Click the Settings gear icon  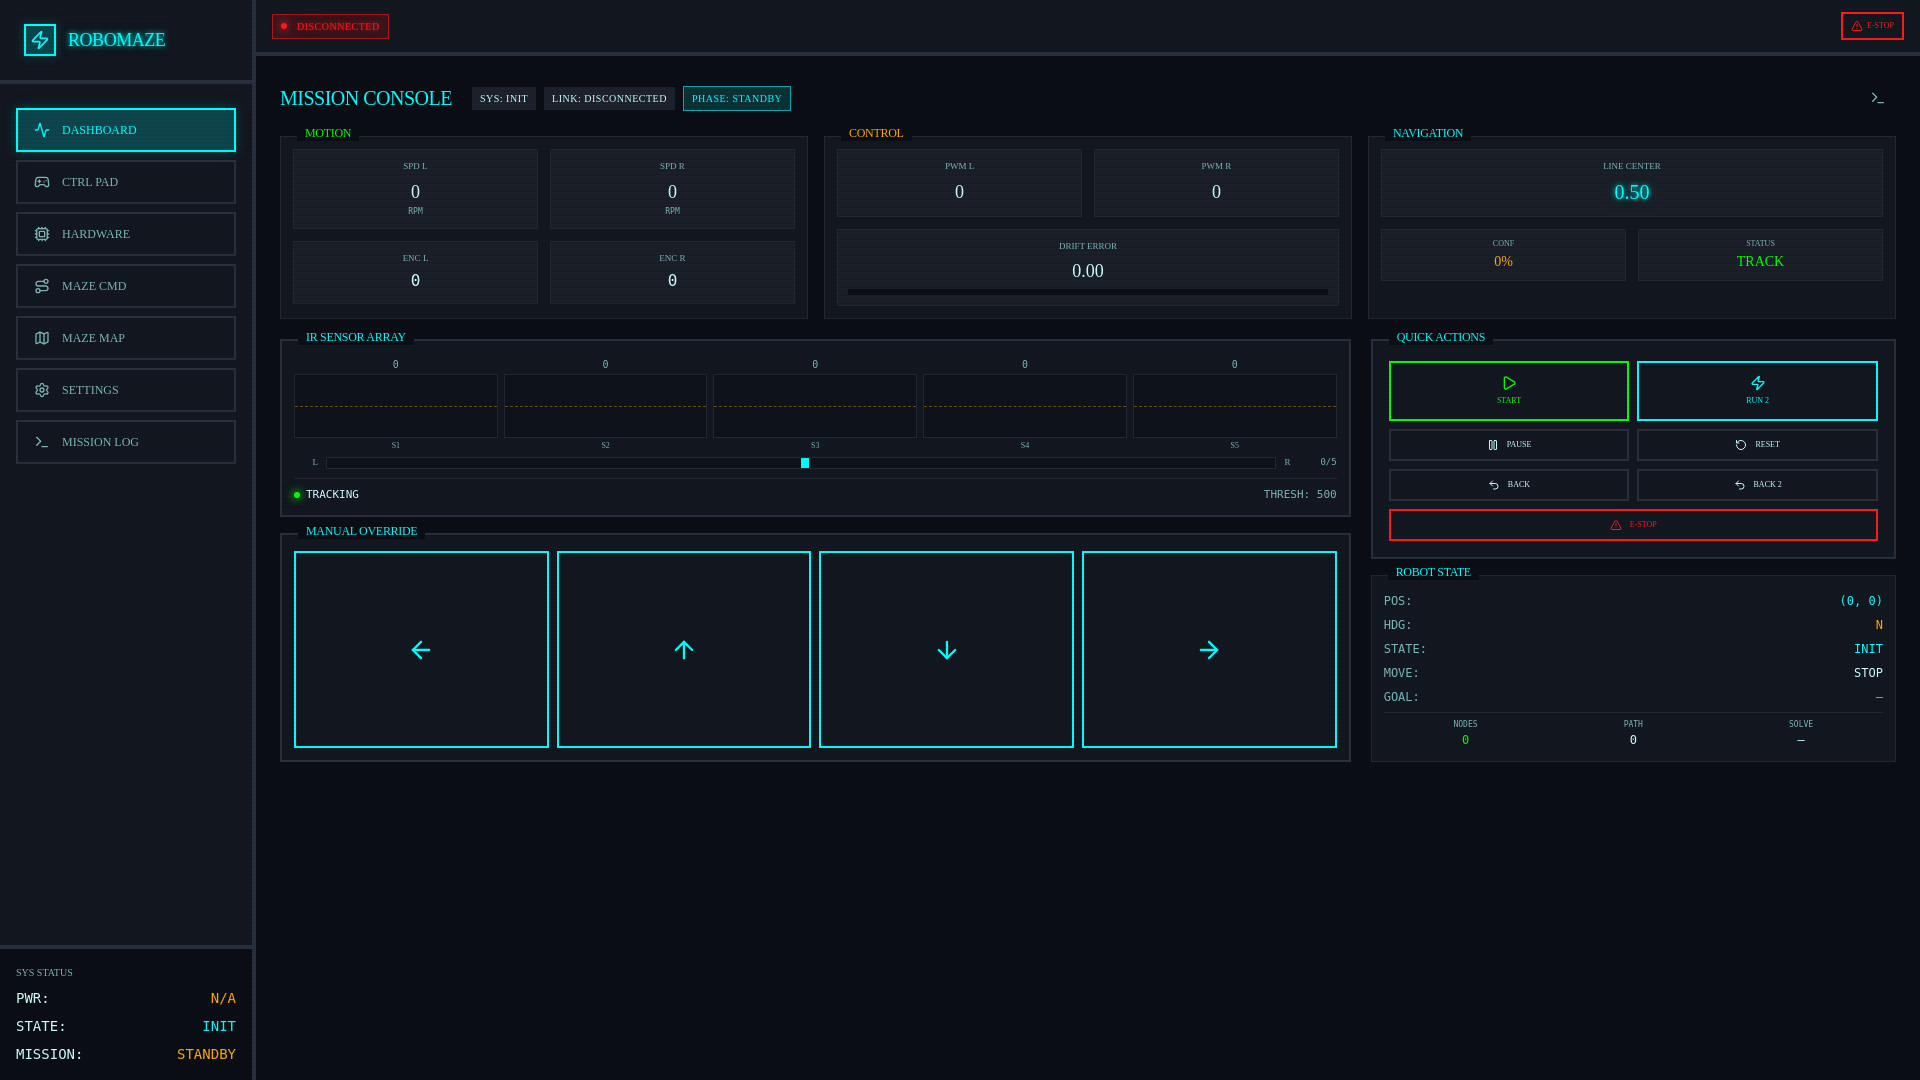42,390
